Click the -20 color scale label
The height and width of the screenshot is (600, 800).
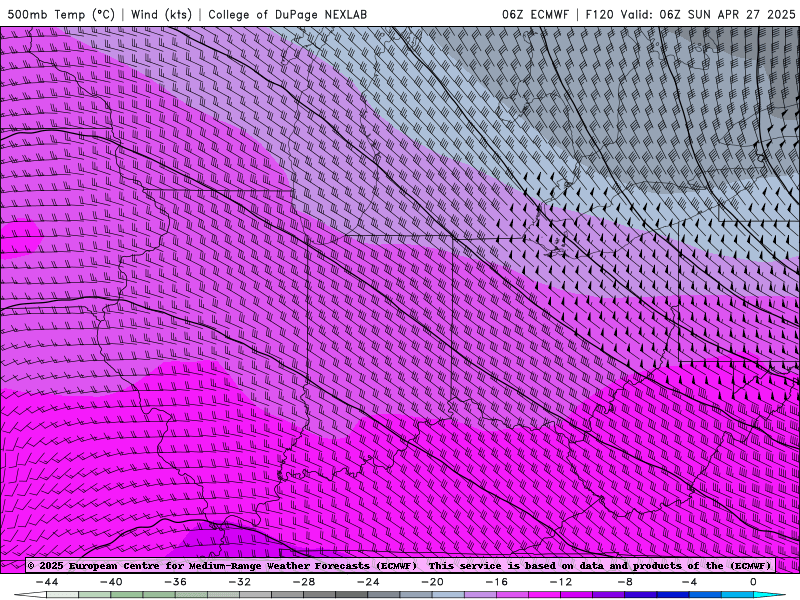pos(433,582)
